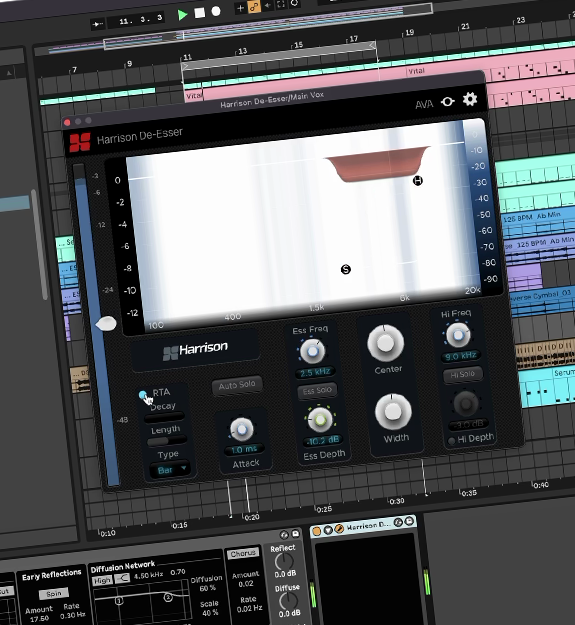
Task: Click the Reflect knob
Action: click(x=284, y=562)
